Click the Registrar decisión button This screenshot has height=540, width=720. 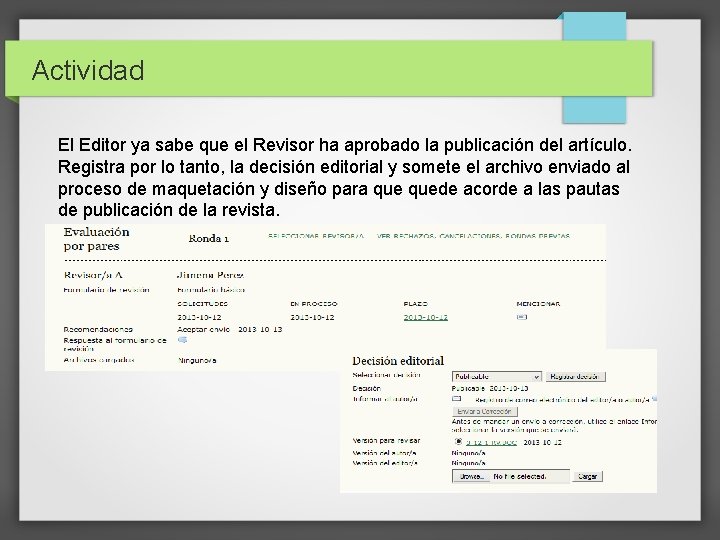pyautogui.click(x=576, y=377)
